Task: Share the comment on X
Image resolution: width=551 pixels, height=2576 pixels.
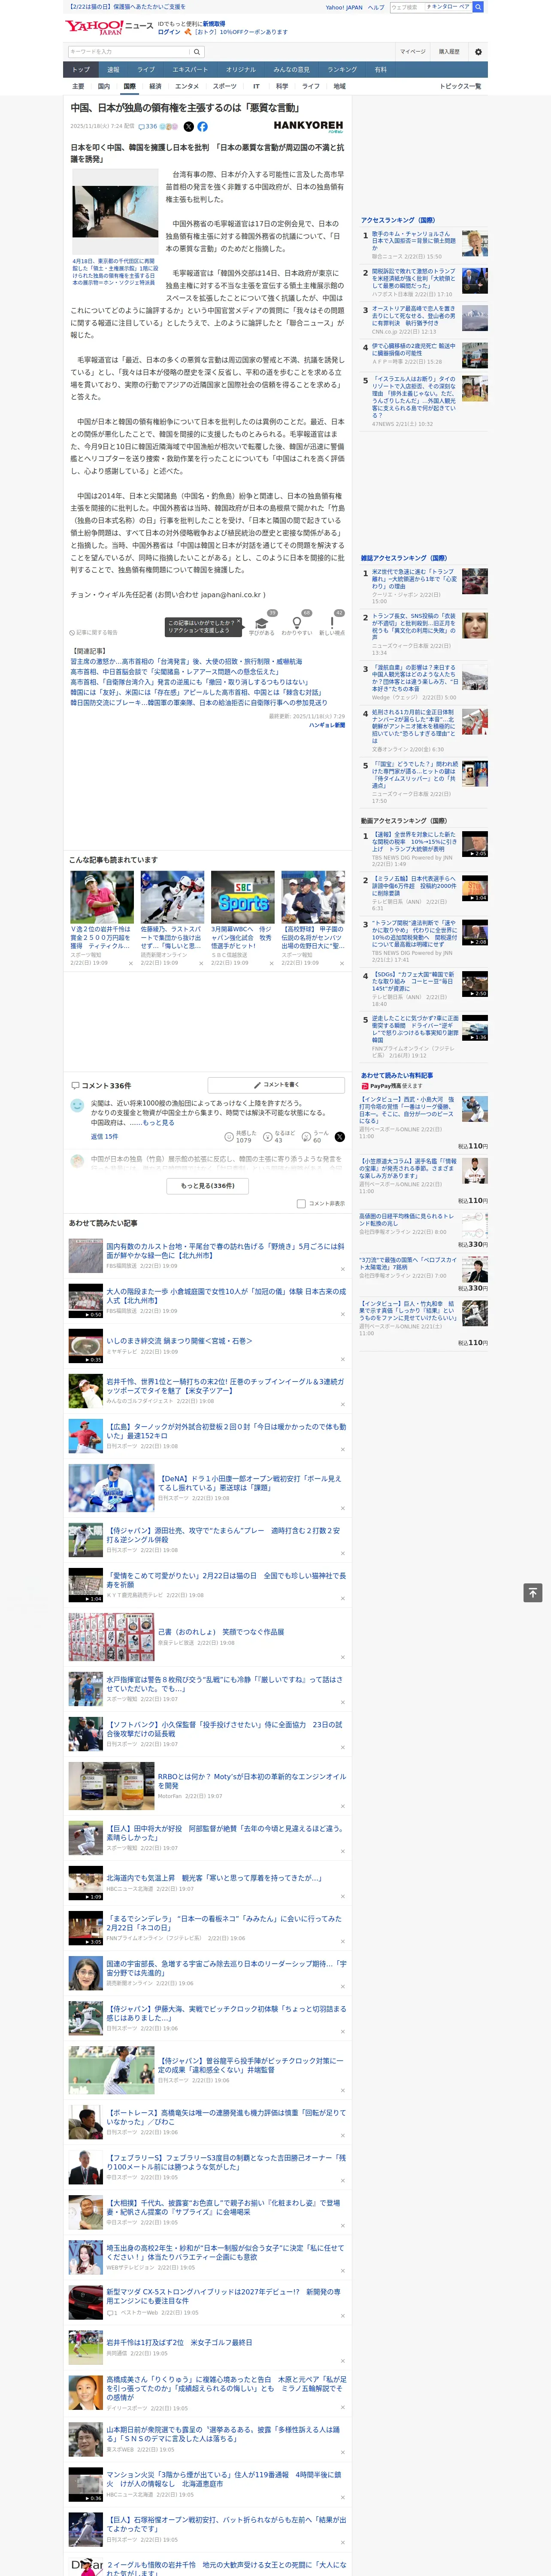Action: tap(339, 1136)
